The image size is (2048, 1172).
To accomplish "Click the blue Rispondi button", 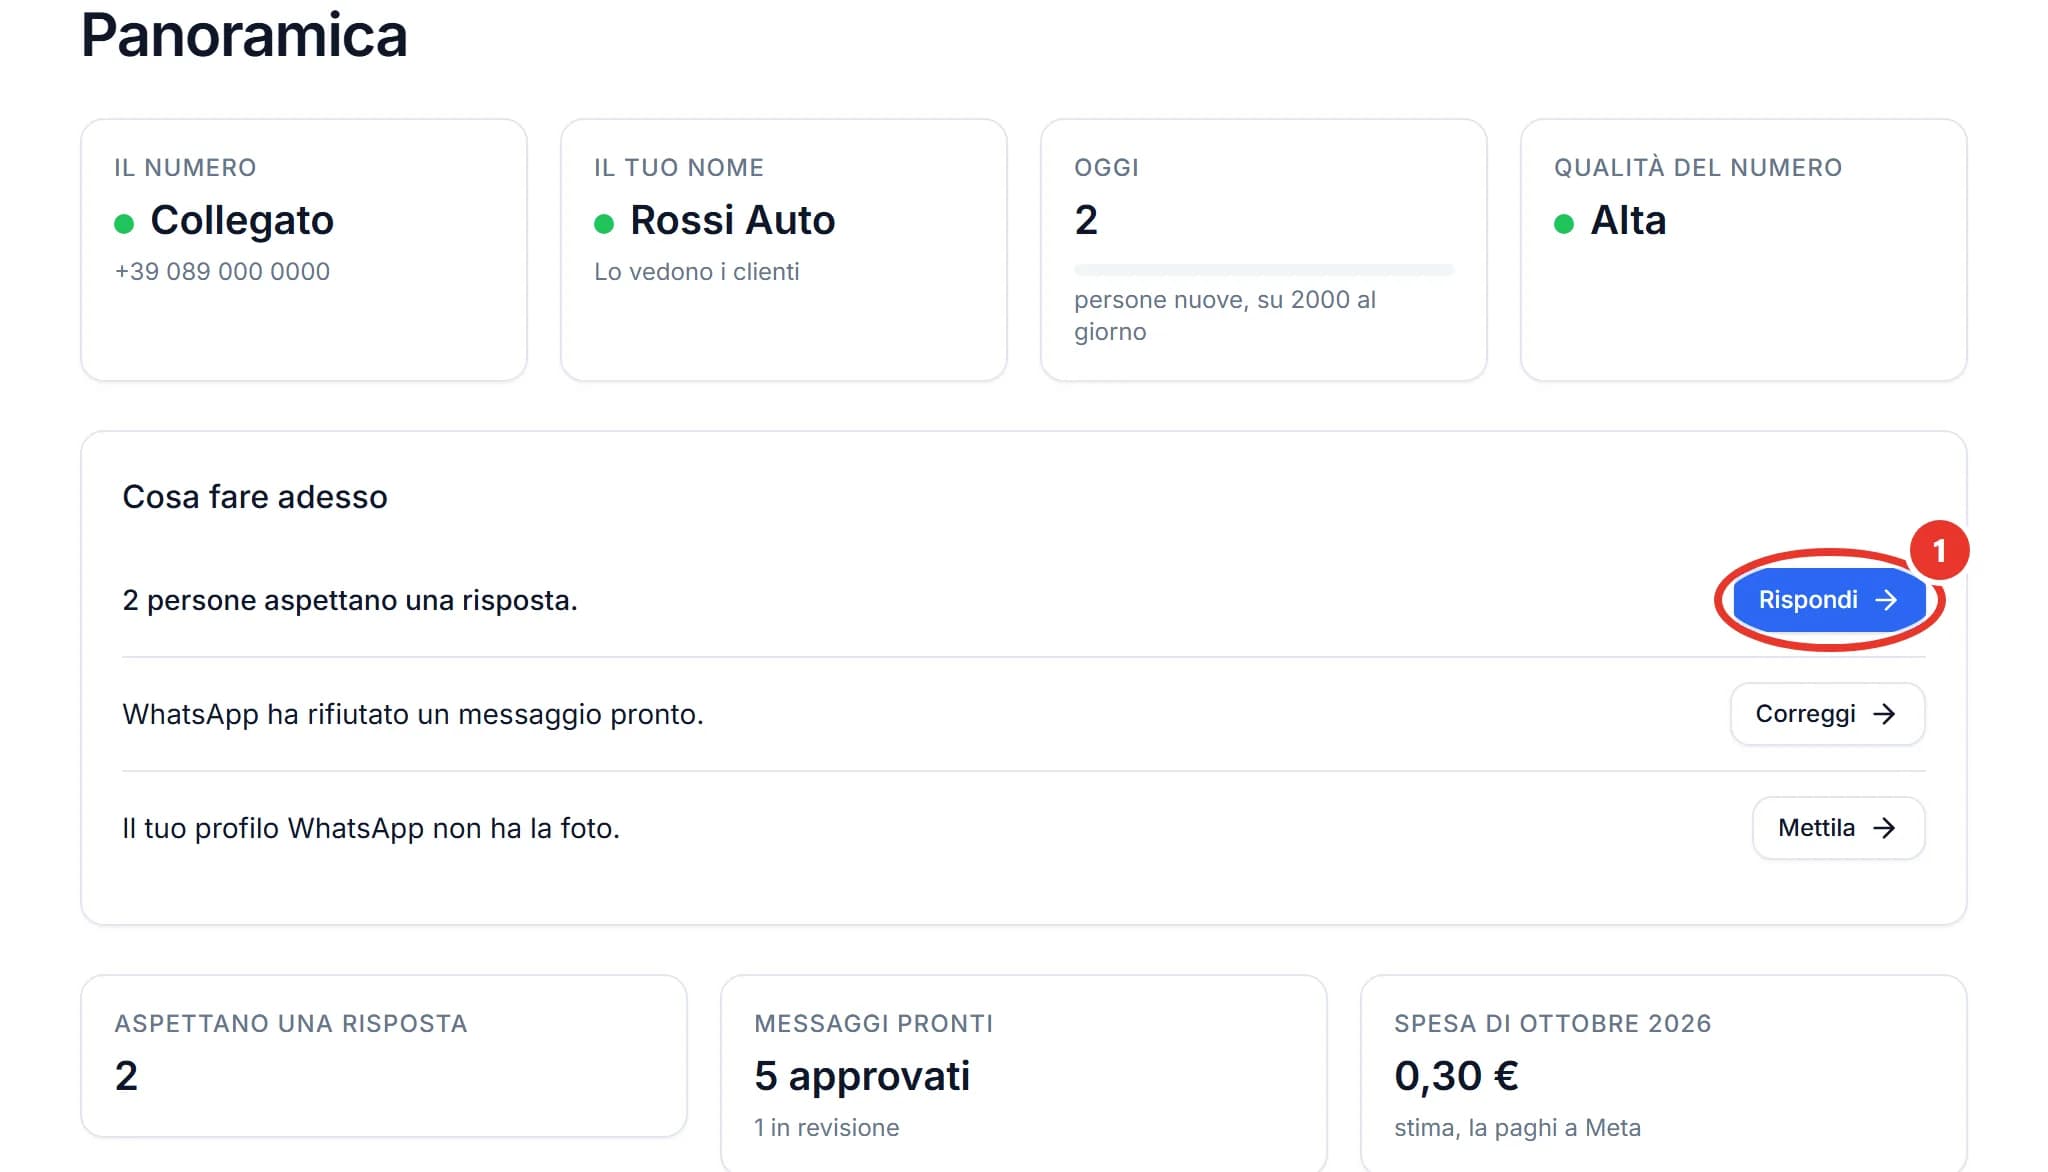I will (x=1828, y=600).
